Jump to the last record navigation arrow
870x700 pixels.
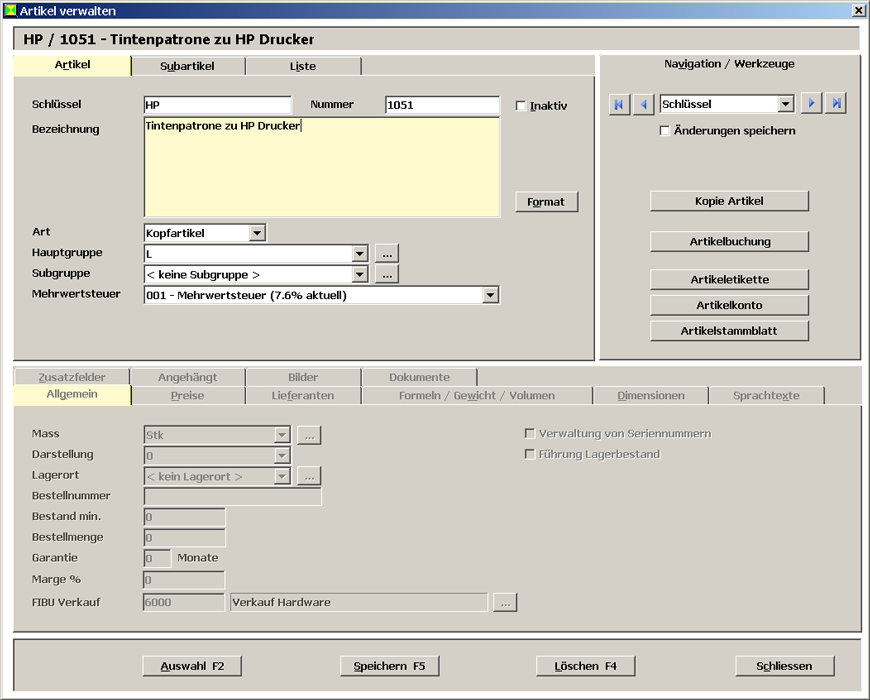tap(836, 104)
